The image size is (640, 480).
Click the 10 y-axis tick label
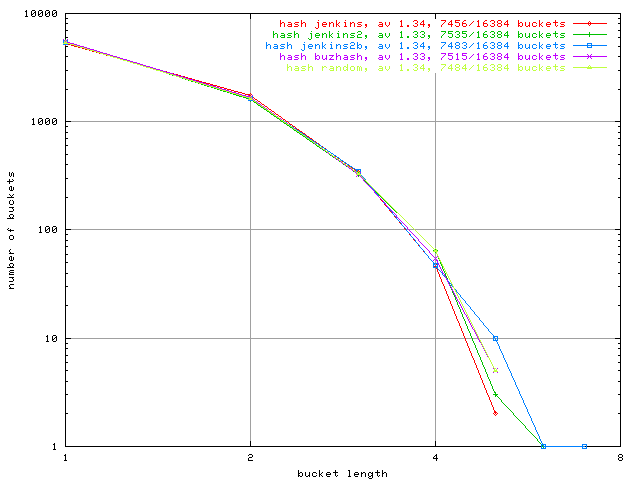tap(51, 339)
